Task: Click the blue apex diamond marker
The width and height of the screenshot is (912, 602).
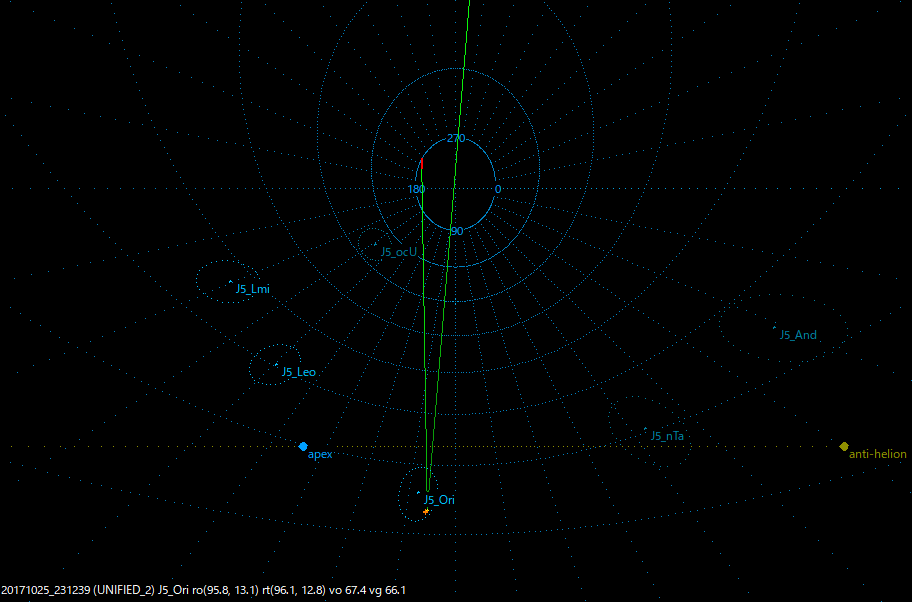Action: click(x=303, y=447)
